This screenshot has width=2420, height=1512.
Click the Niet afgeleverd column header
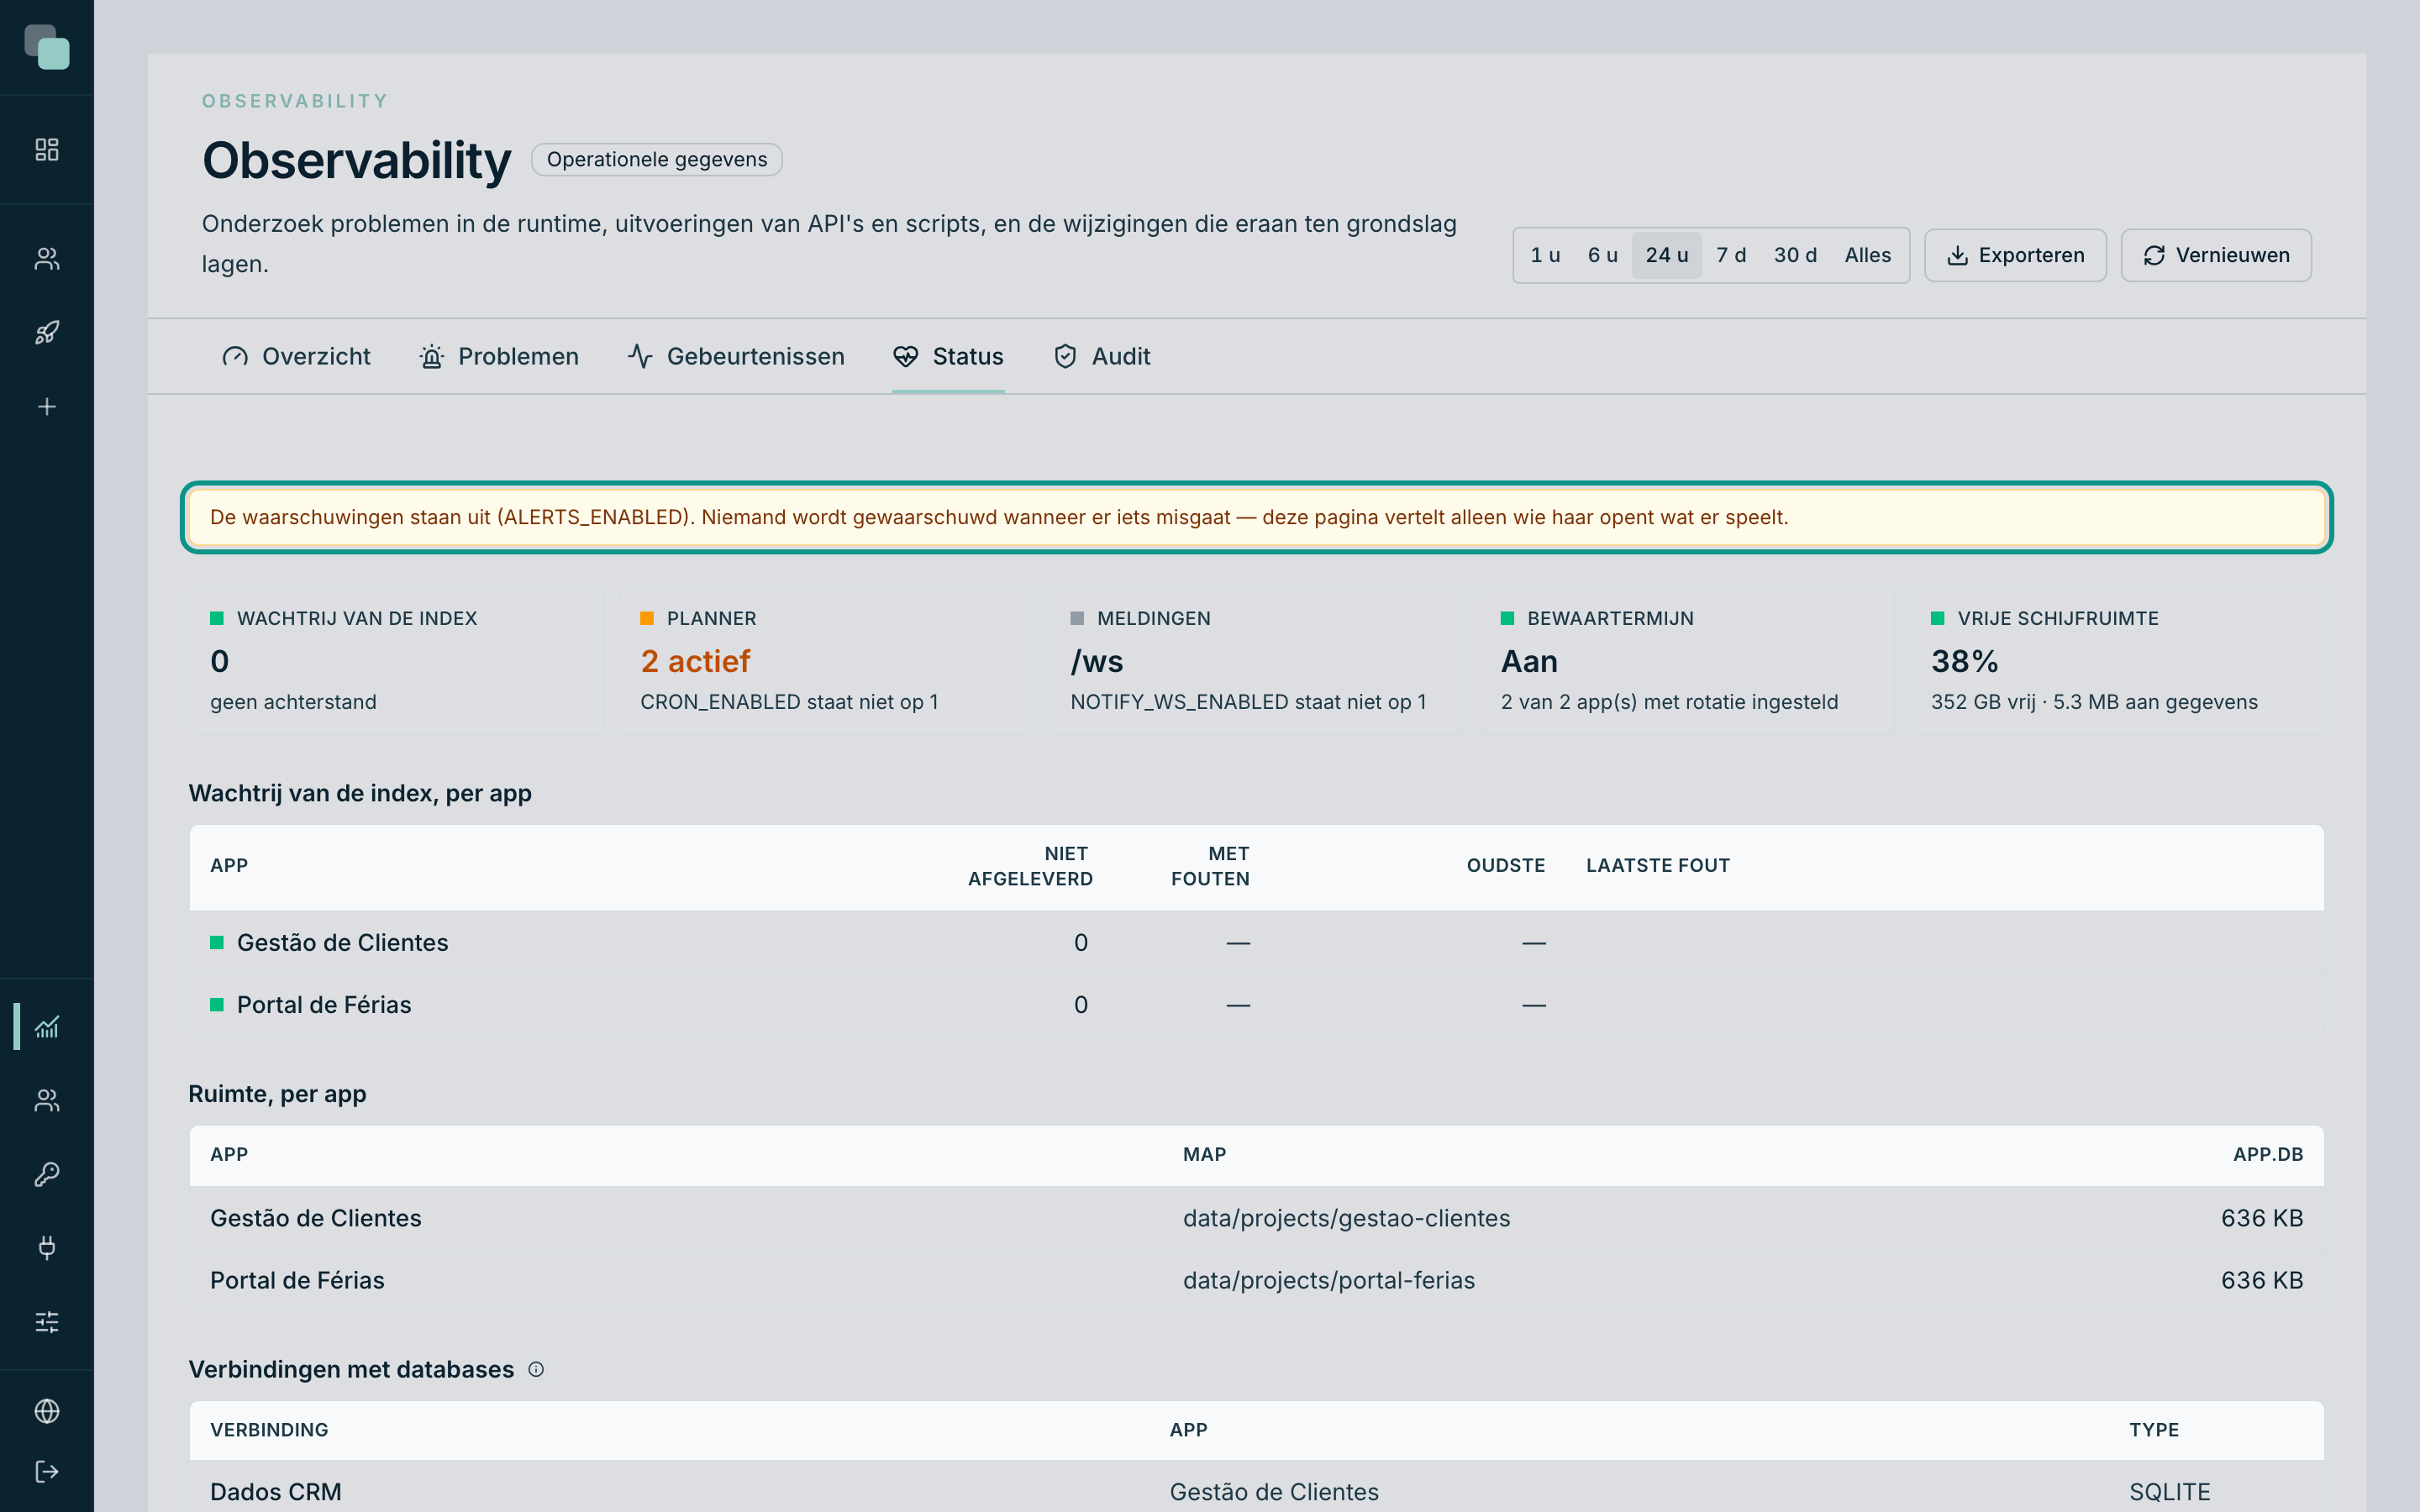[1030, 866]
